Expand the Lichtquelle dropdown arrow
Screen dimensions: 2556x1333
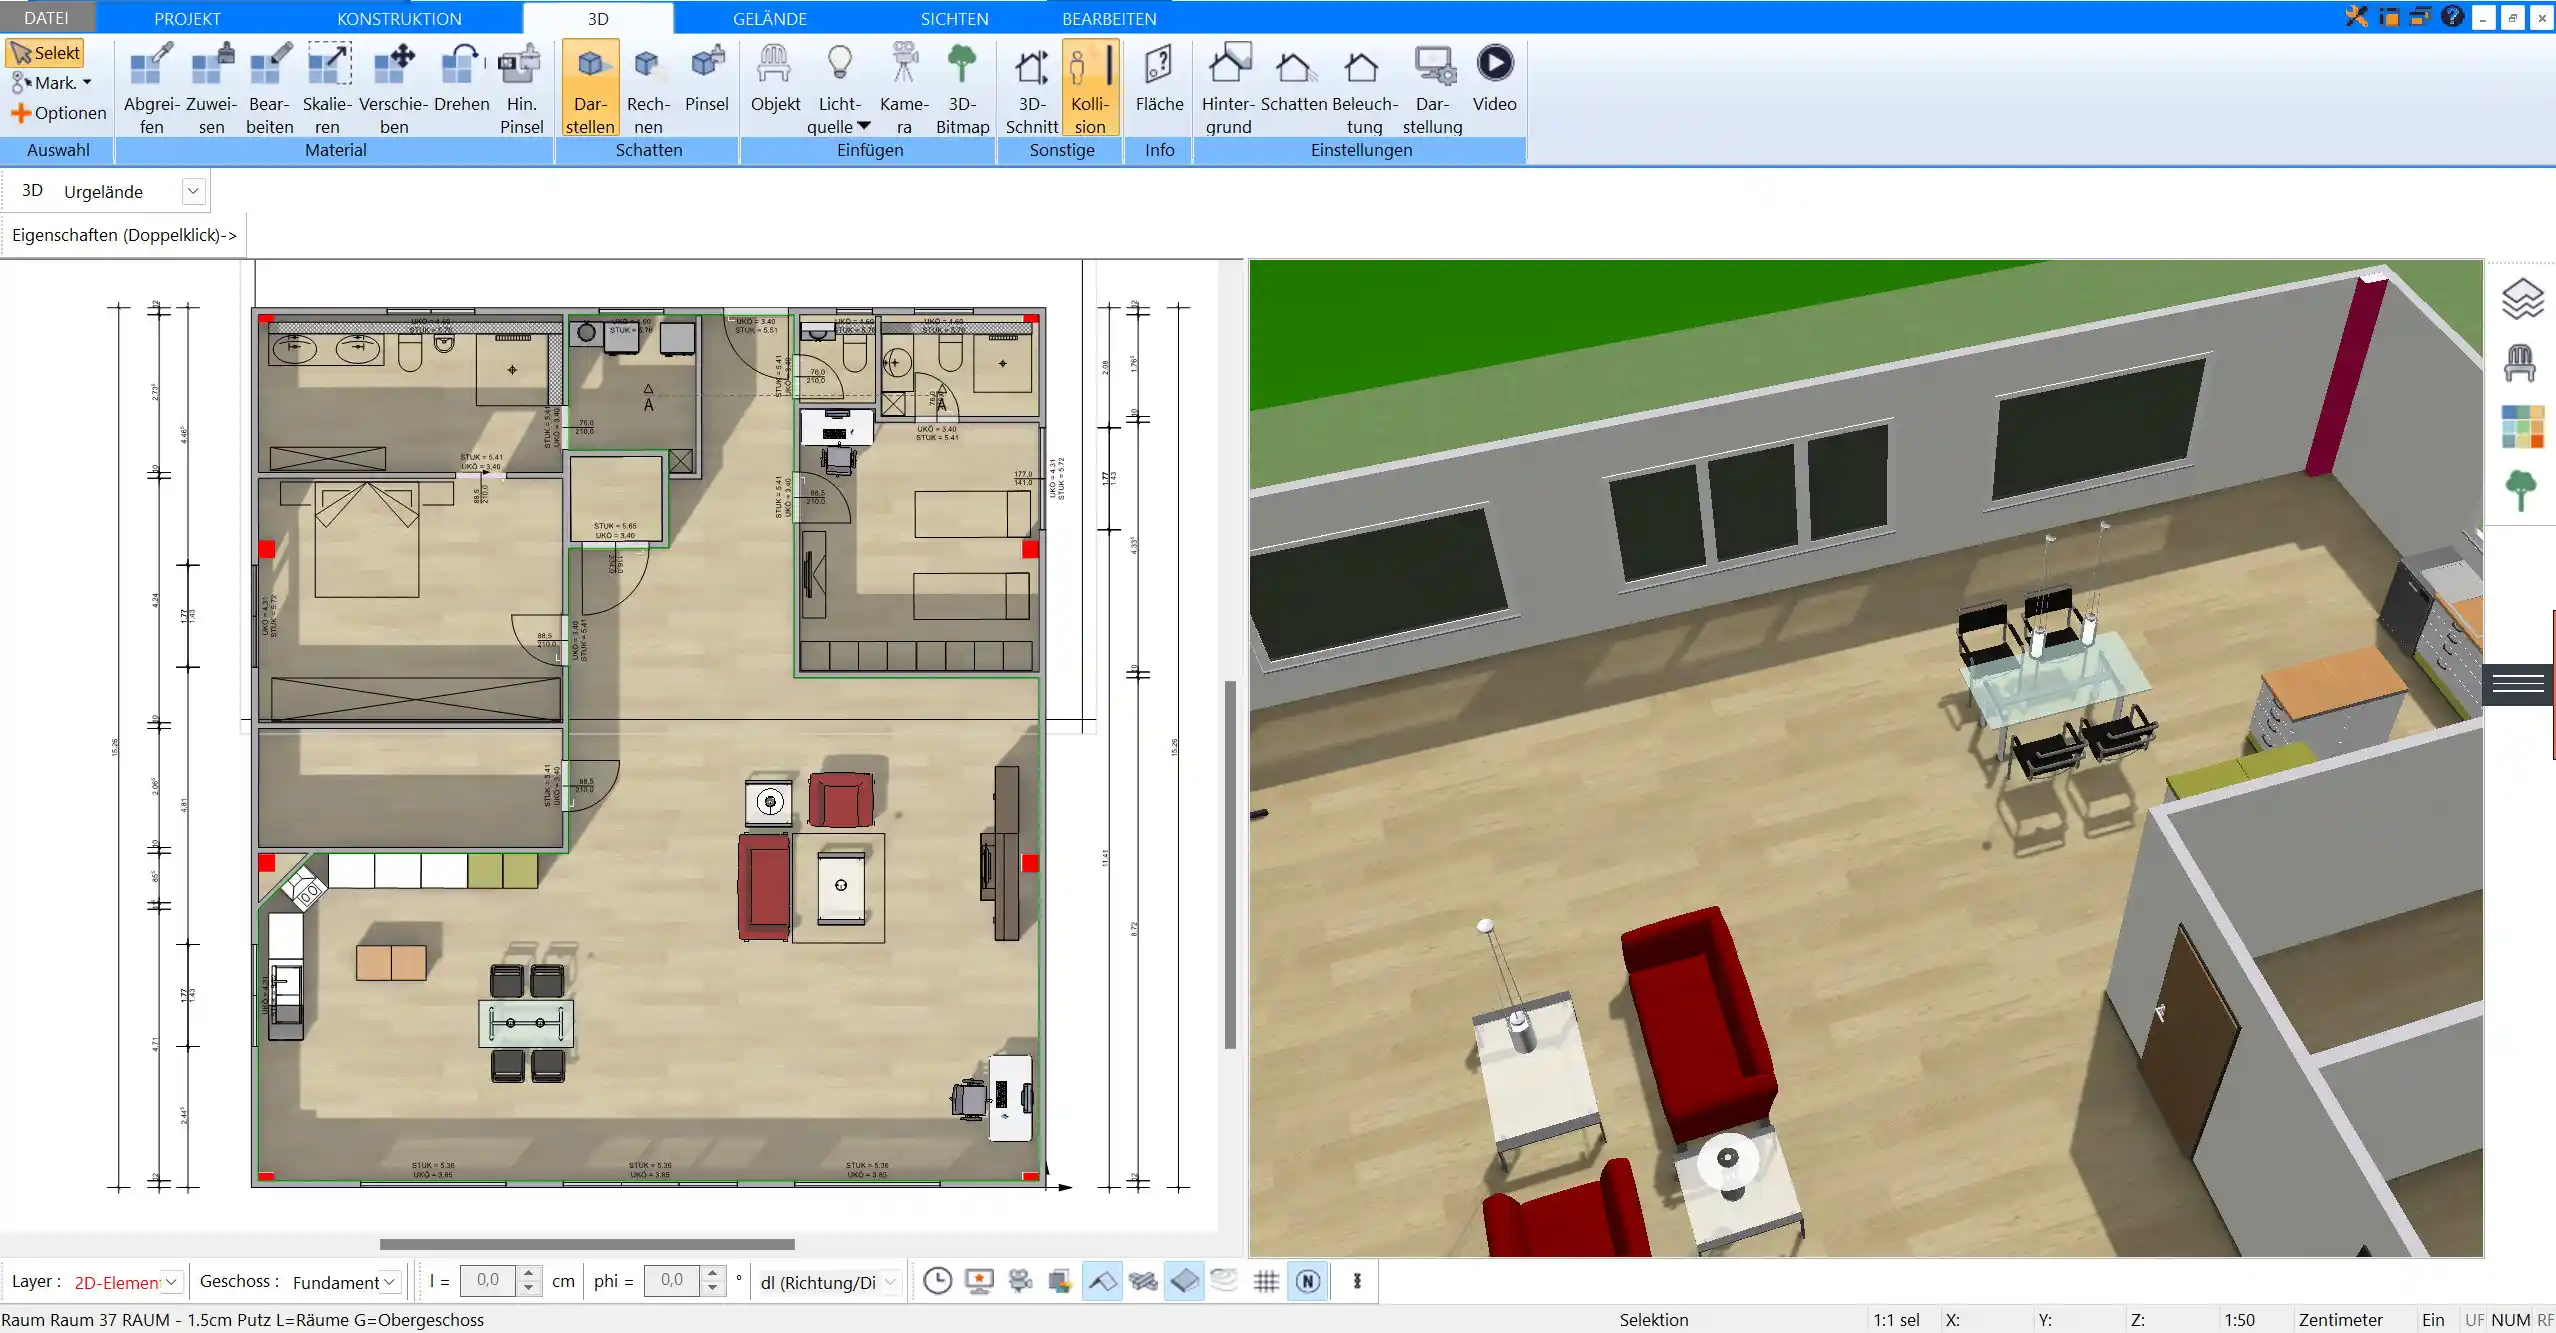(864, 127)
